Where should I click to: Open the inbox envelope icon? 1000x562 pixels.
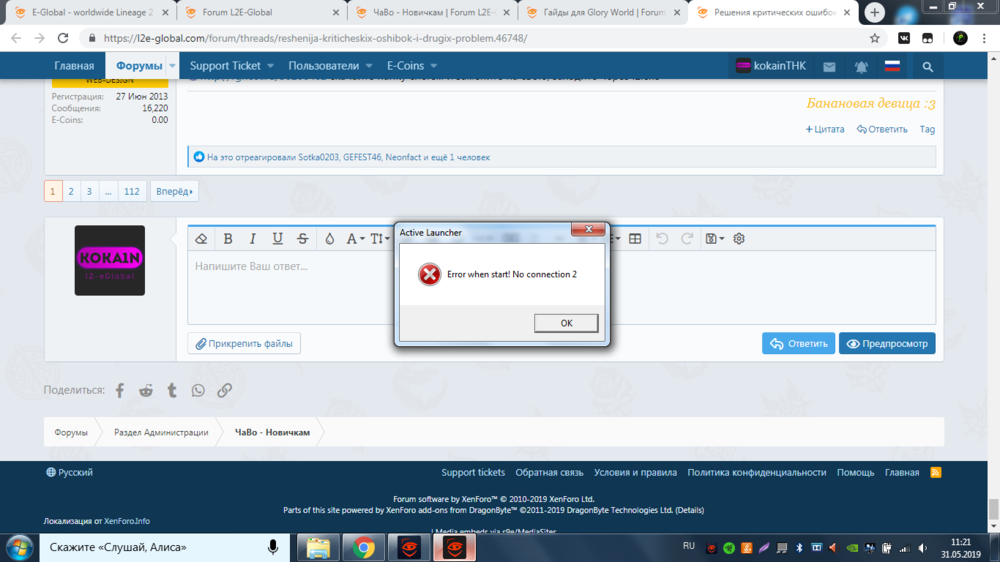pos(829,67)
